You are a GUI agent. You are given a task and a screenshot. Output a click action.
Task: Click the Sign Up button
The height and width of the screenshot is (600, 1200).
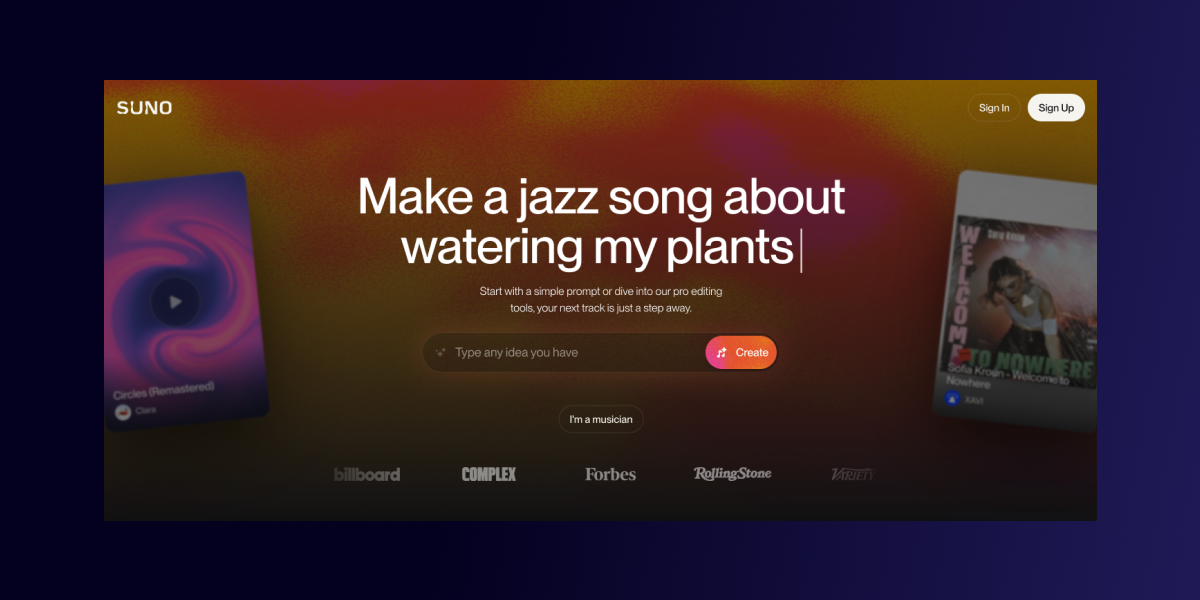1056,108
